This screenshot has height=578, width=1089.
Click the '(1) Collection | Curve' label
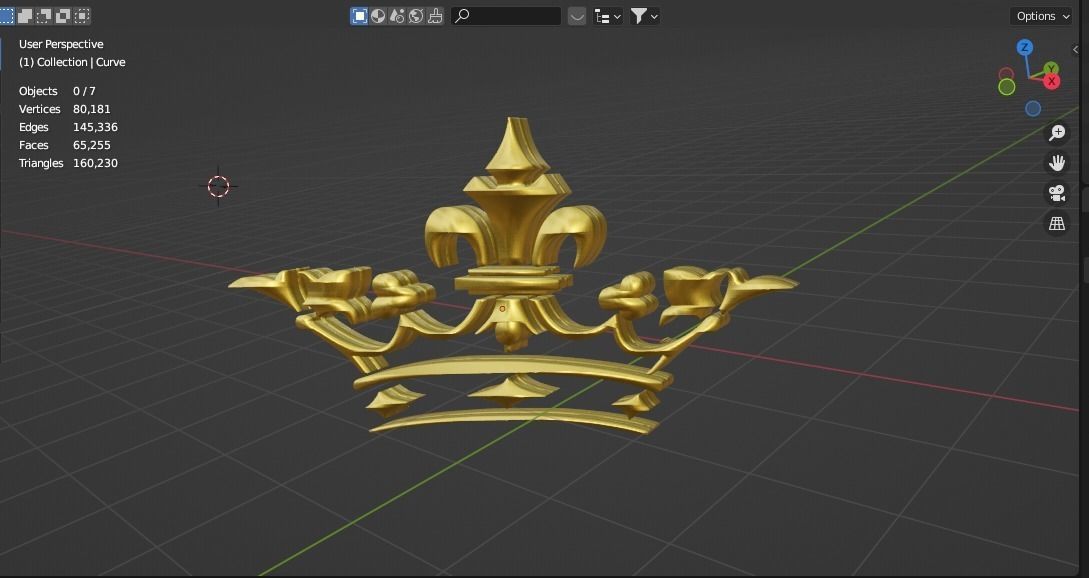pos(72,62)
